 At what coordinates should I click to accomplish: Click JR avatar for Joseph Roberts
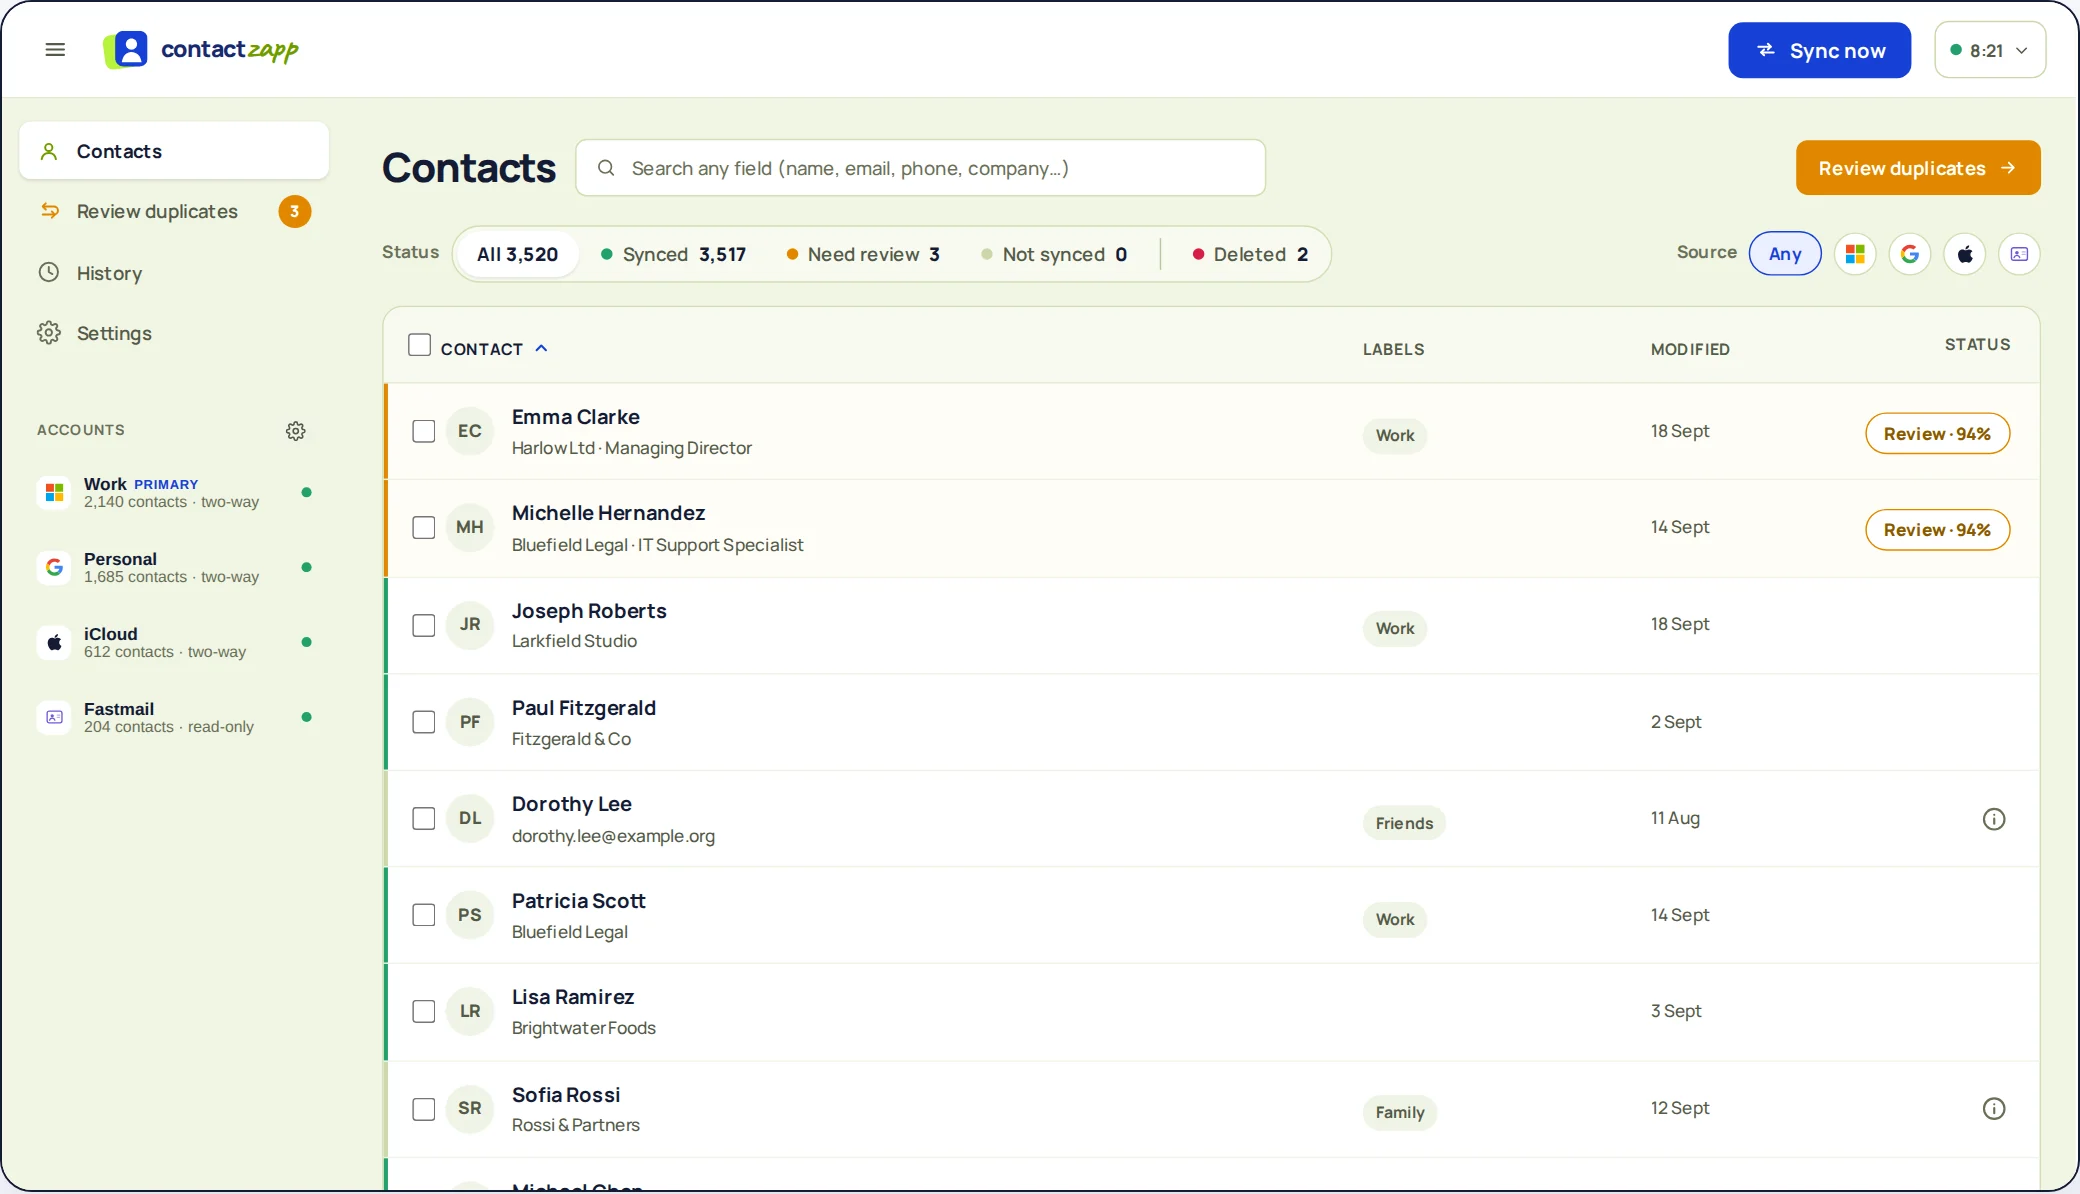tap(470, 624)
